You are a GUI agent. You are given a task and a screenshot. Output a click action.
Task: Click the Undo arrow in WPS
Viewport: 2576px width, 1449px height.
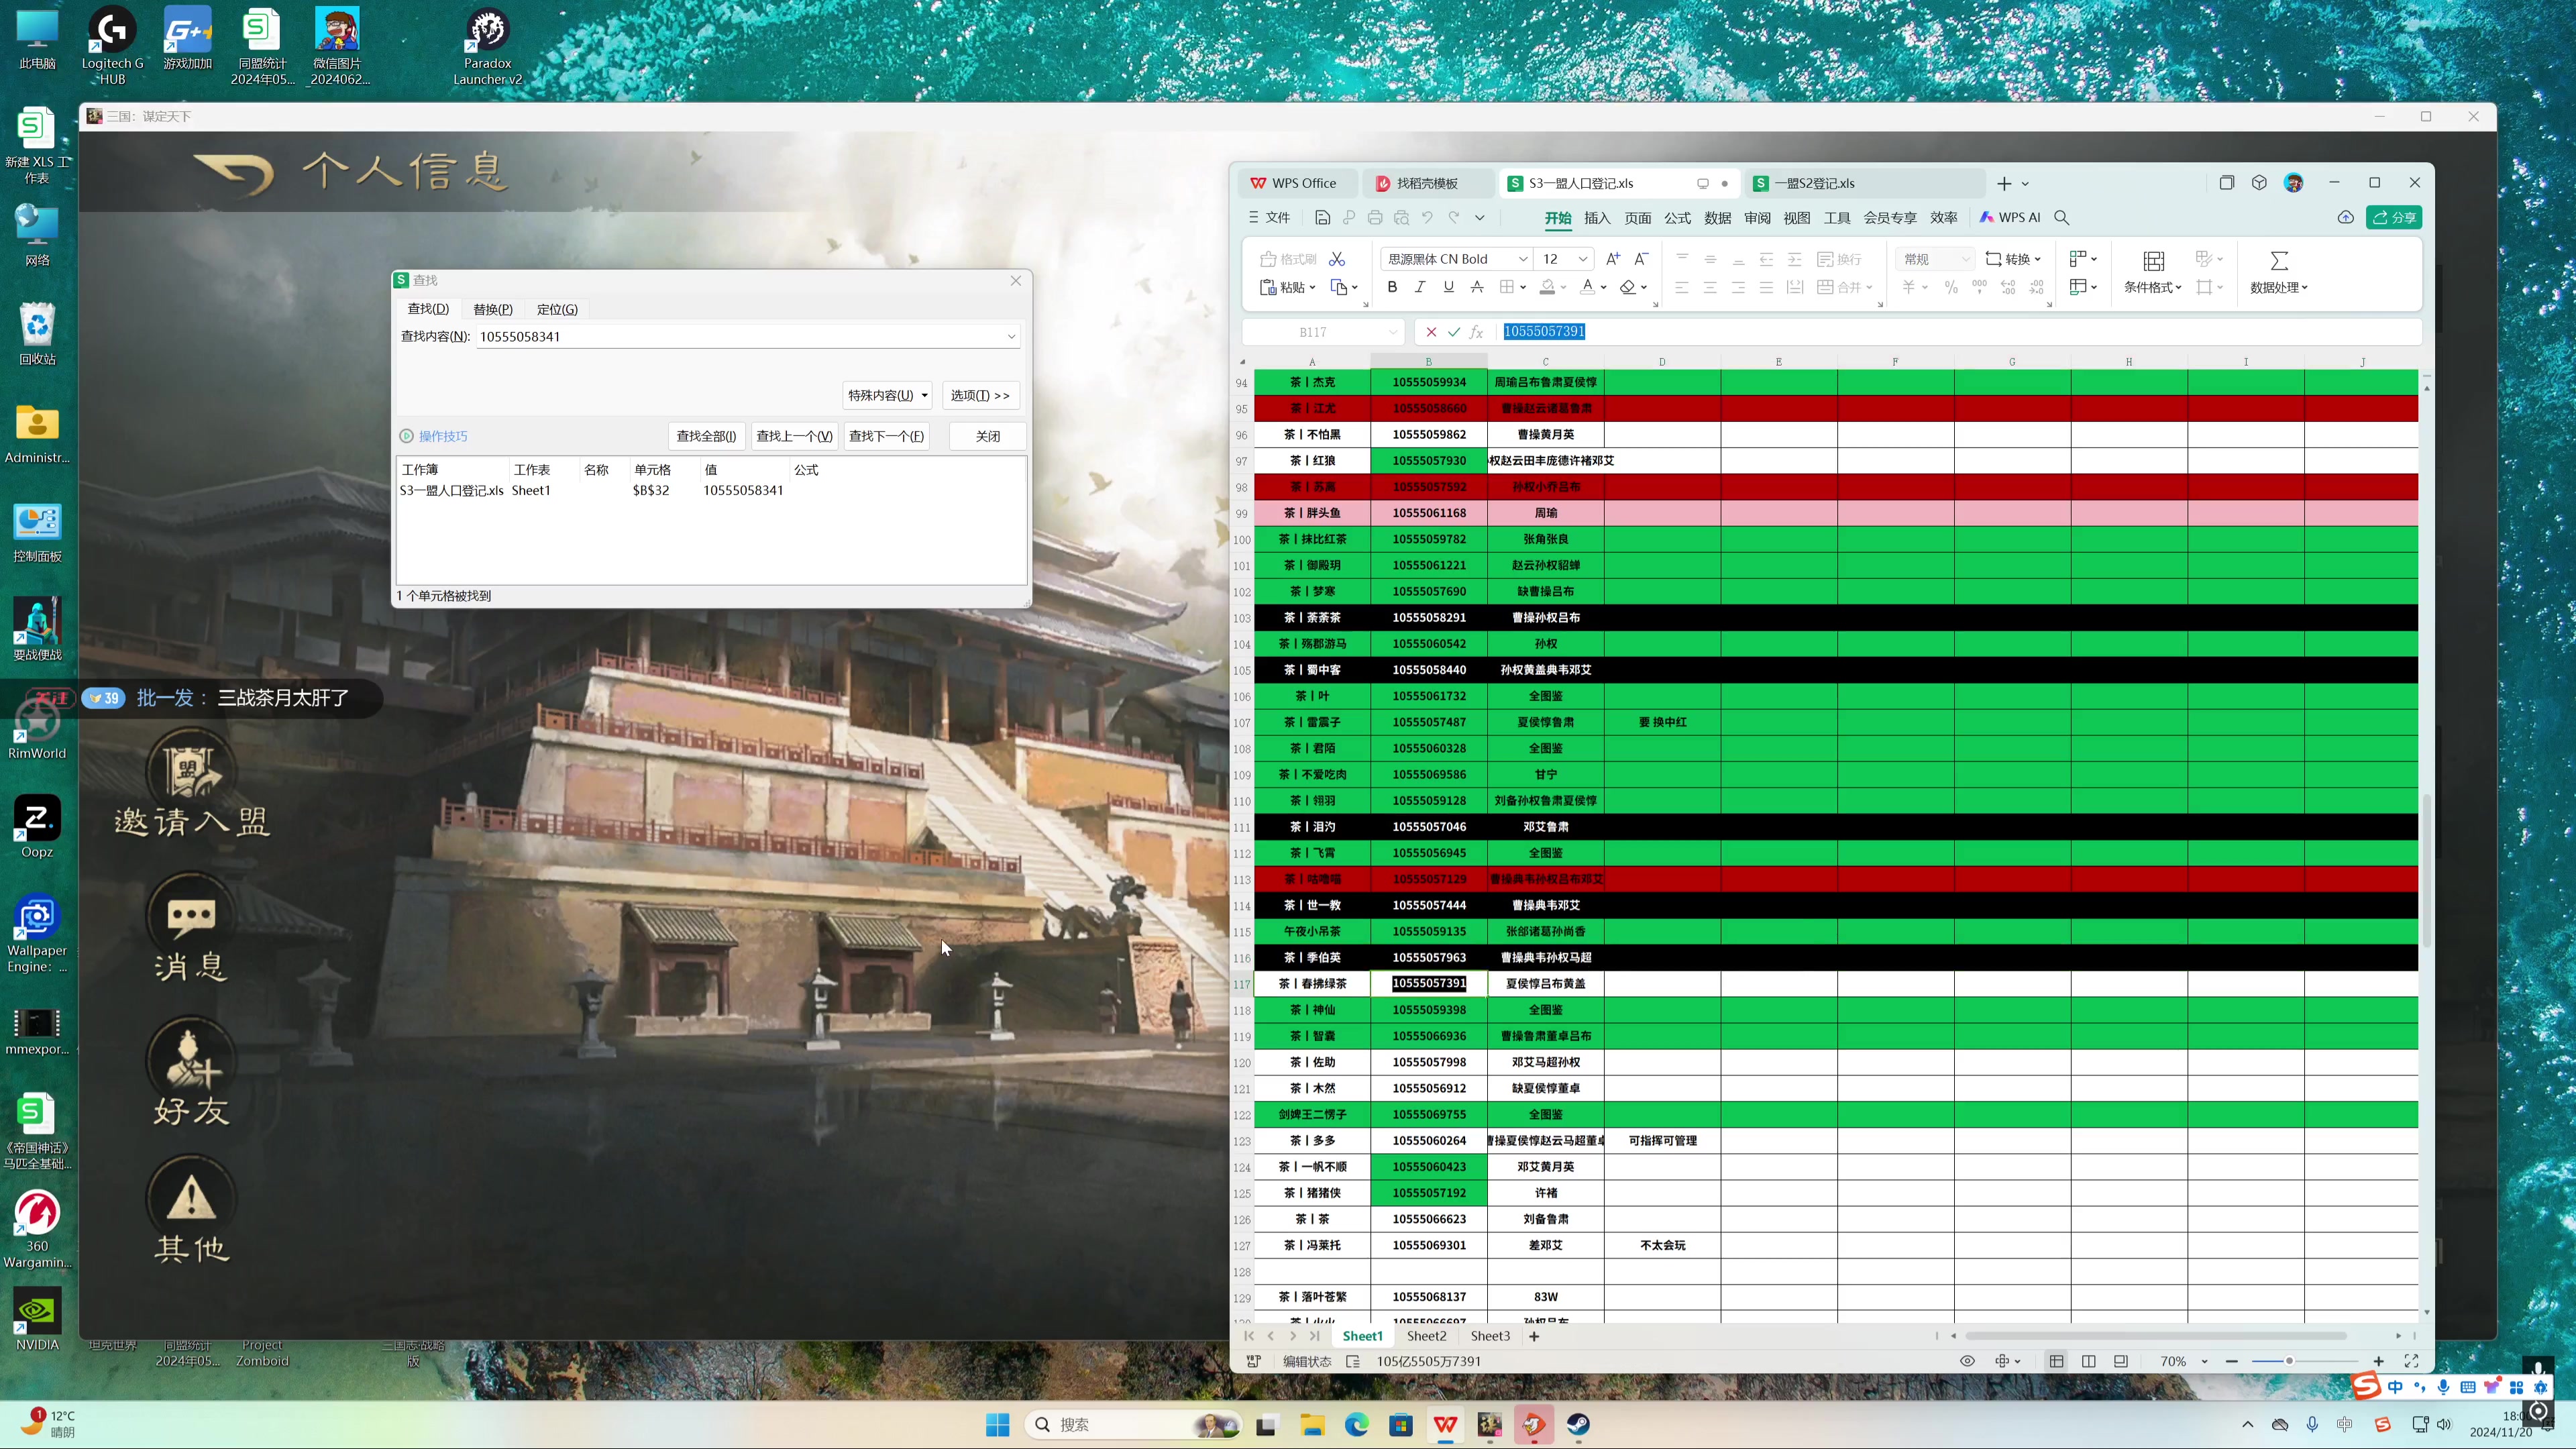coord(1427,217)
